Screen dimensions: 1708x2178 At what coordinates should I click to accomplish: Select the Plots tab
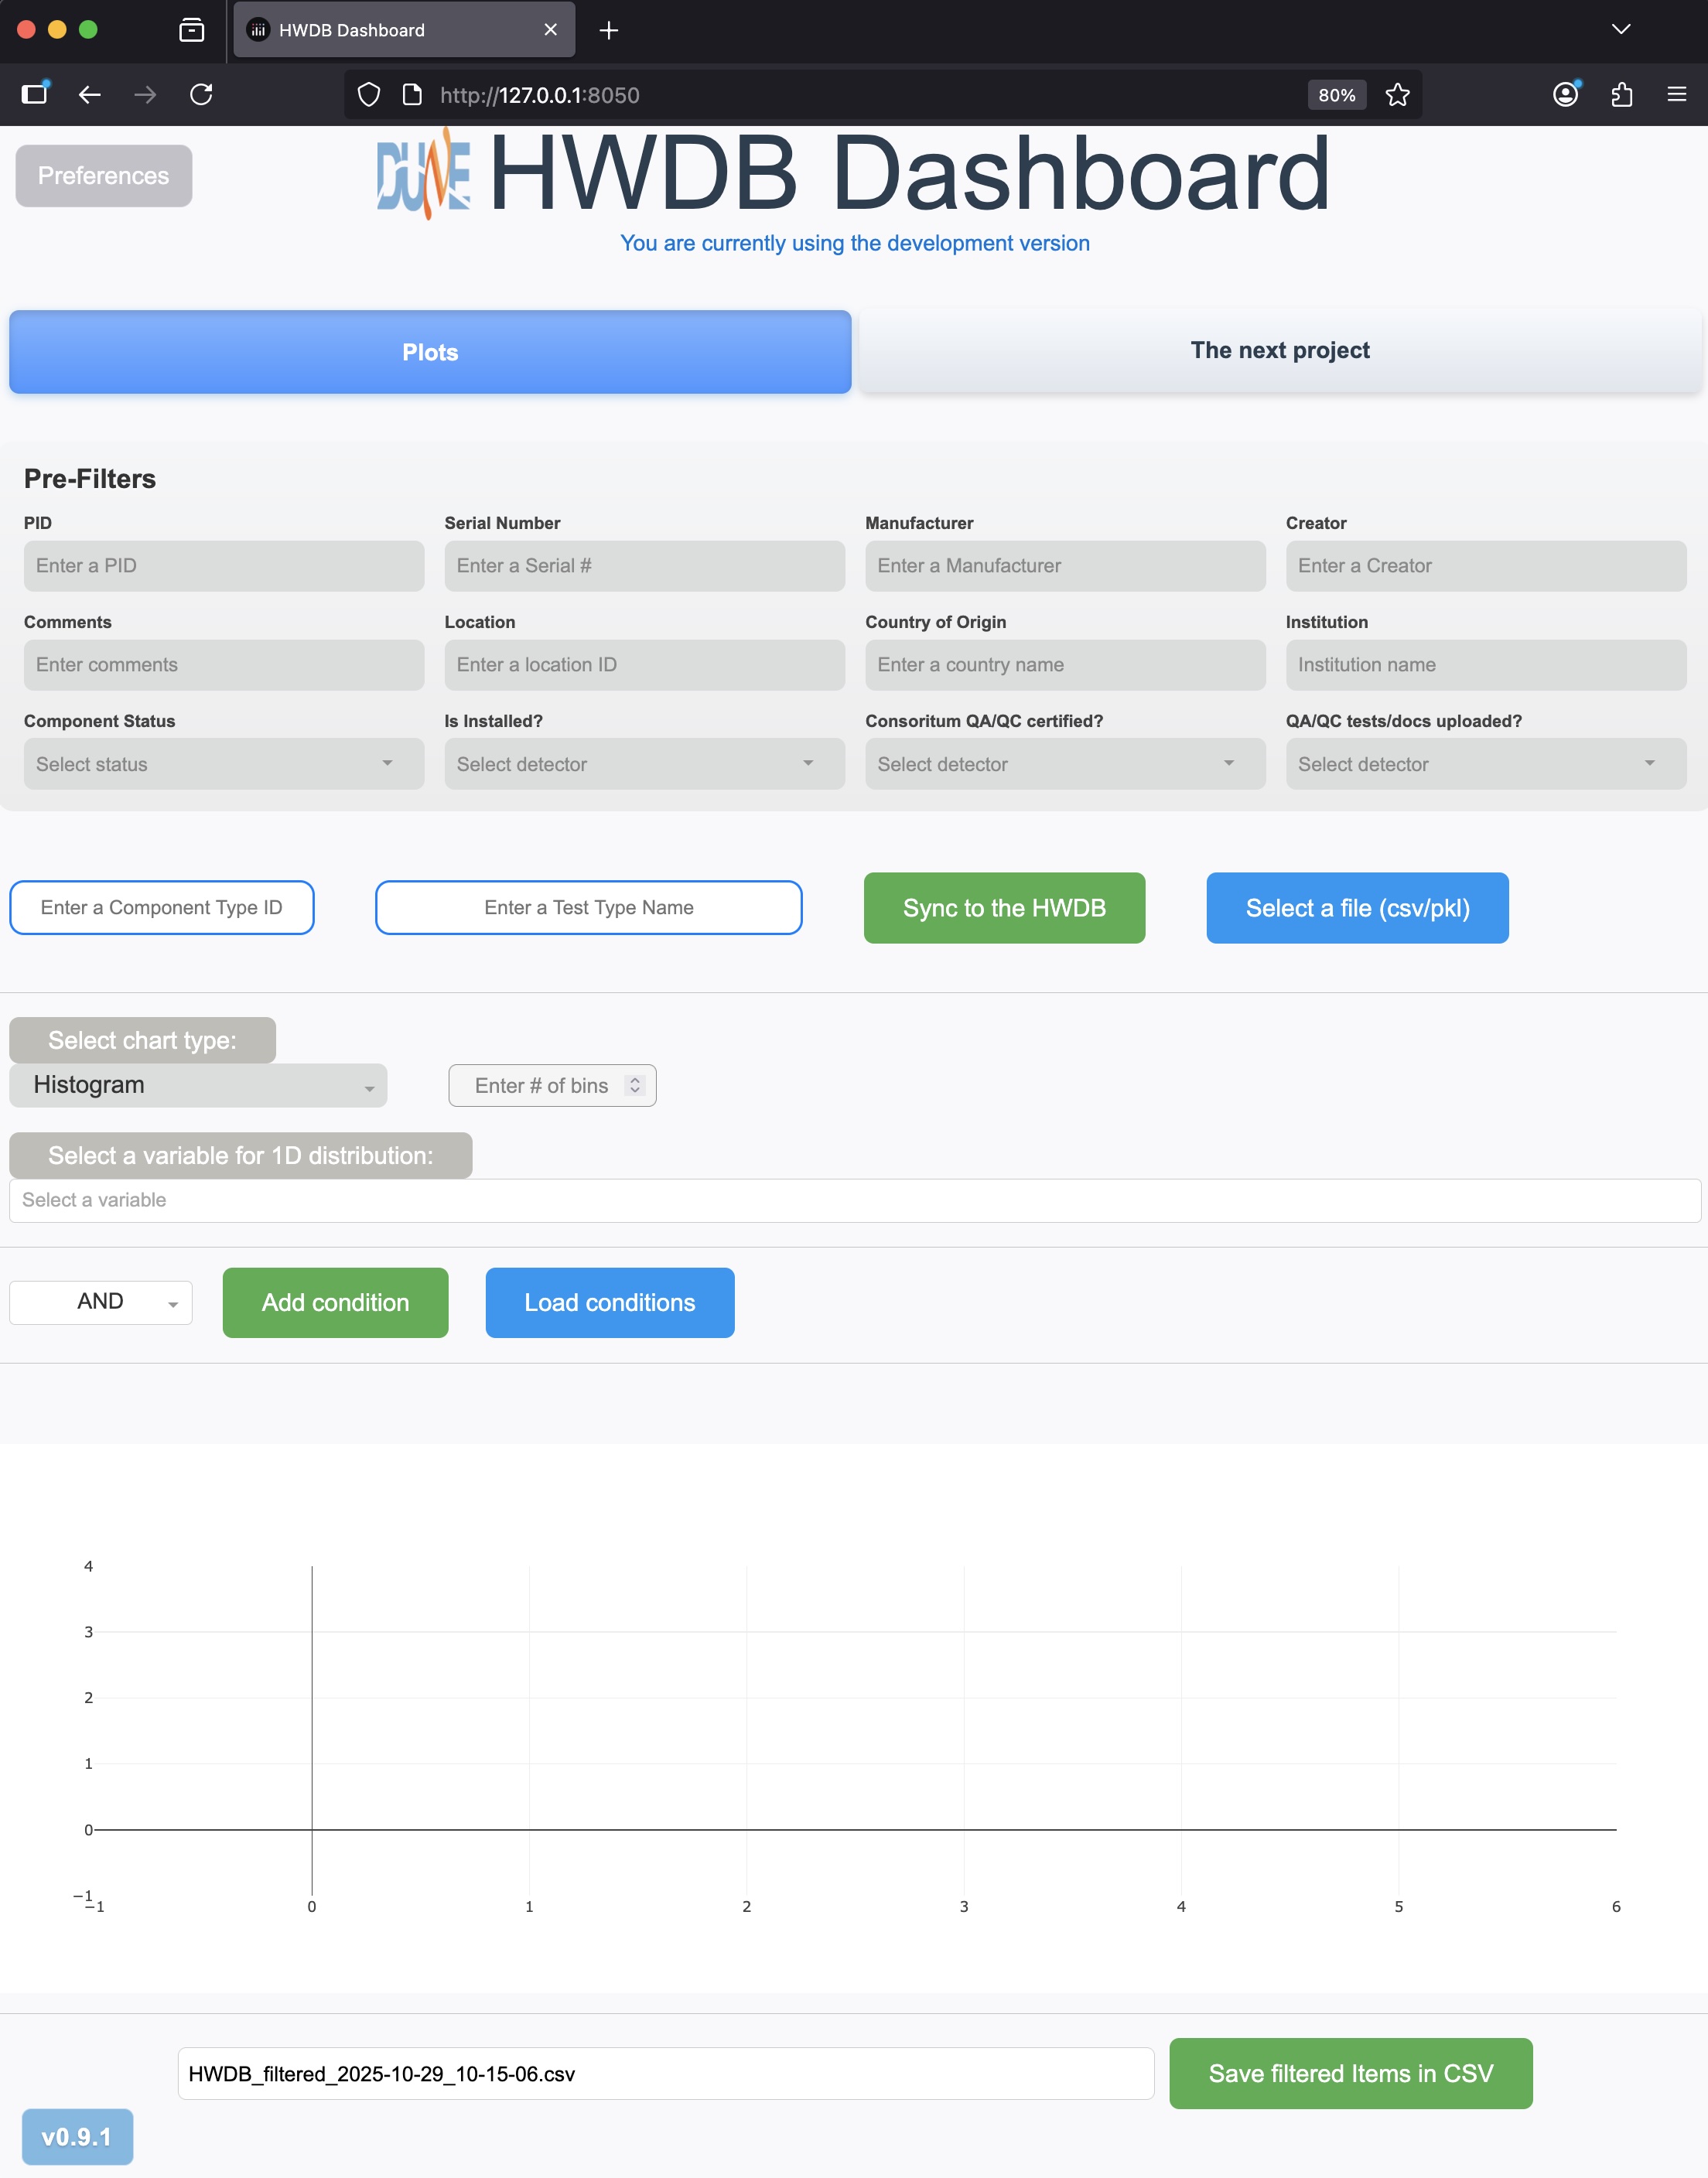[x=430, y=352]
